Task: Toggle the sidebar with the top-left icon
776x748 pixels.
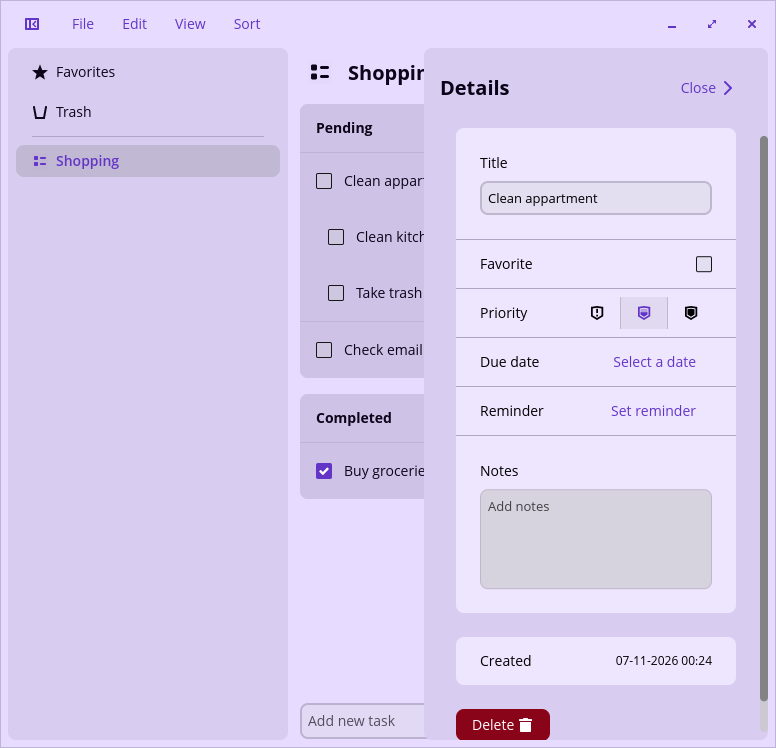Action: pyautogui.click(x=32, y=24)
